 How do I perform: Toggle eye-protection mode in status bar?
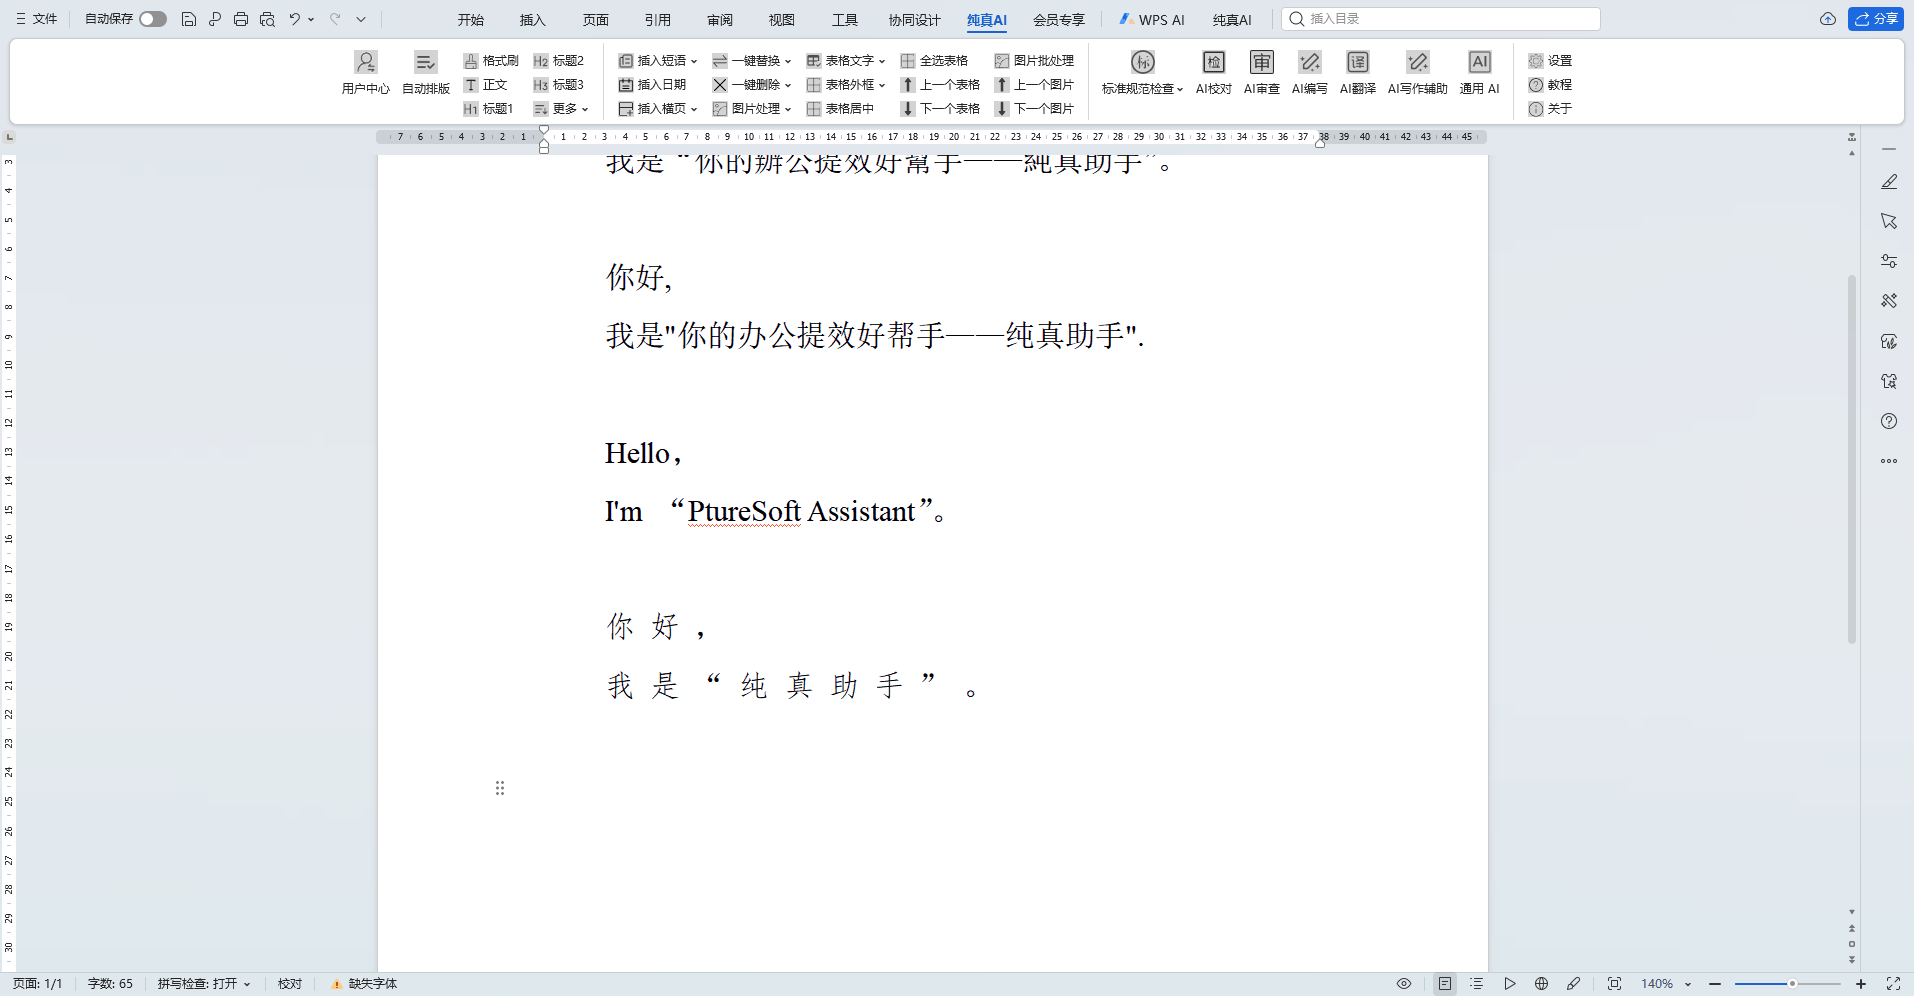1404,984
